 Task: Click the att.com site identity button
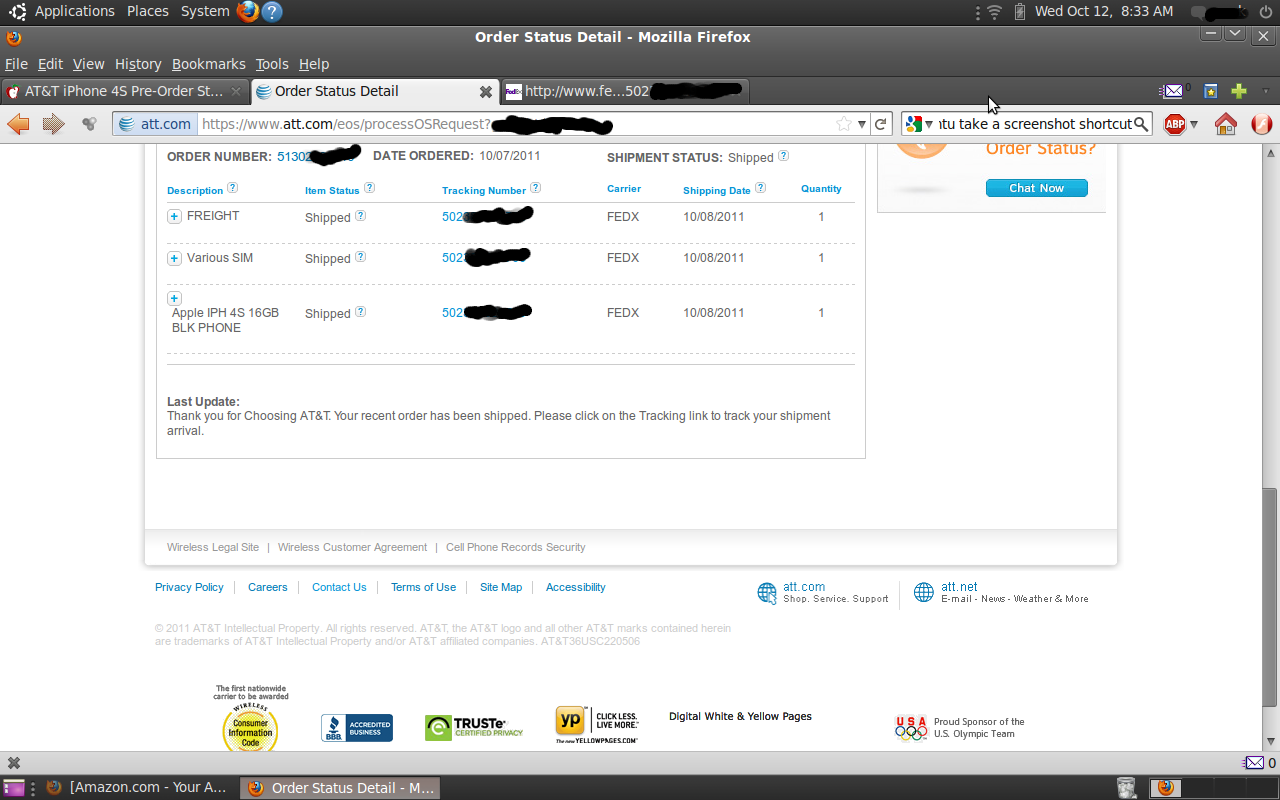pyautogui.click(x=155, y=124)
